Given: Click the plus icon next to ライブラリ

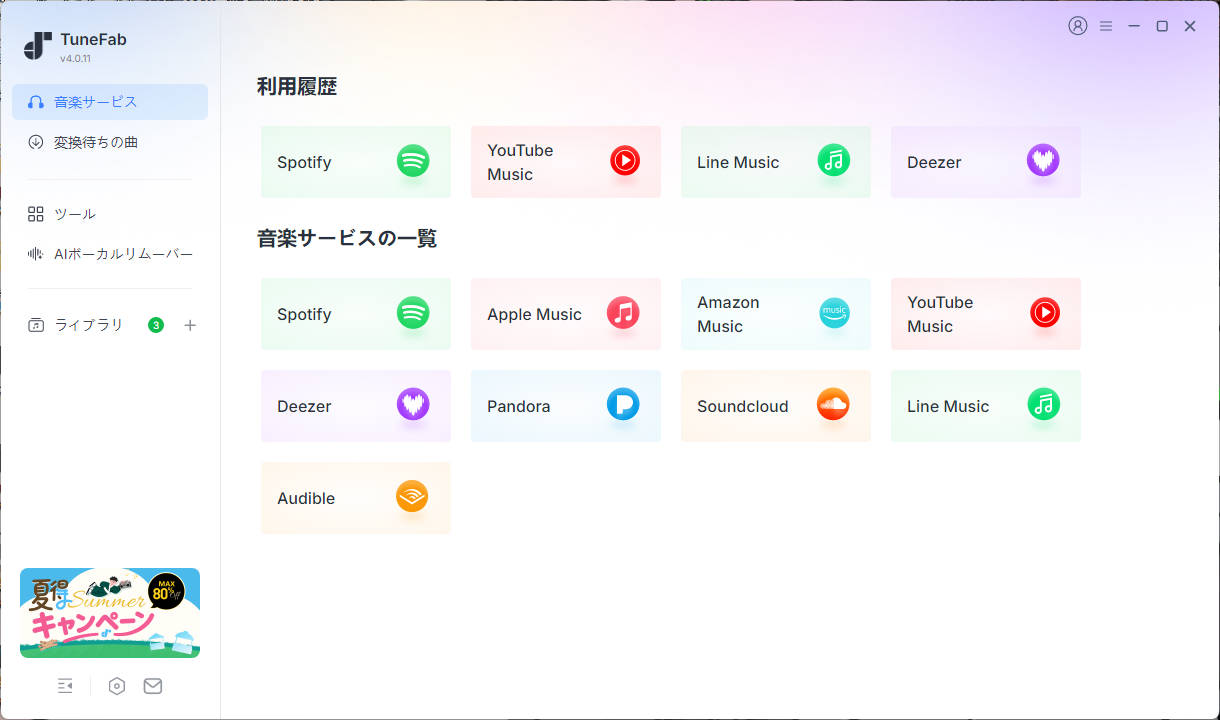Looking at the screenshot, I should 190,325.
